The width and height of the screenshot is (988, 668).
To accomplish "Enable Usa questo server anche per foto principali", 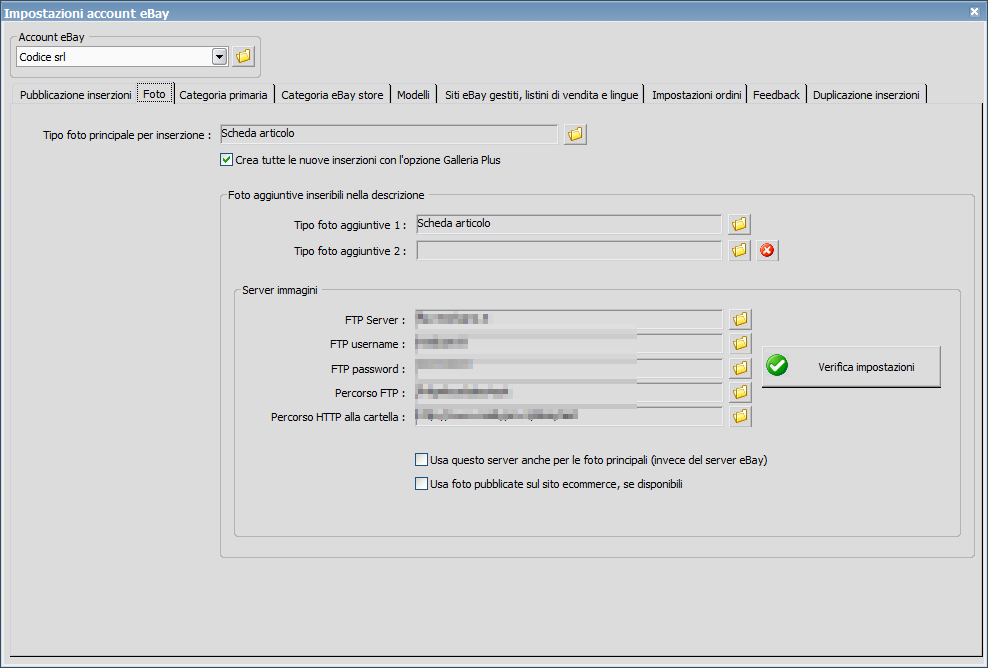I will point(422,460).
